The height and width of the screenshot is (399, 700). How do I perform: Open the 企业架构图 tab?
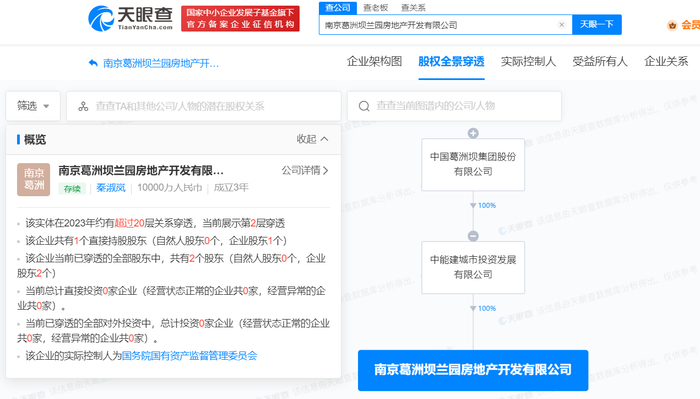point(375,62)
